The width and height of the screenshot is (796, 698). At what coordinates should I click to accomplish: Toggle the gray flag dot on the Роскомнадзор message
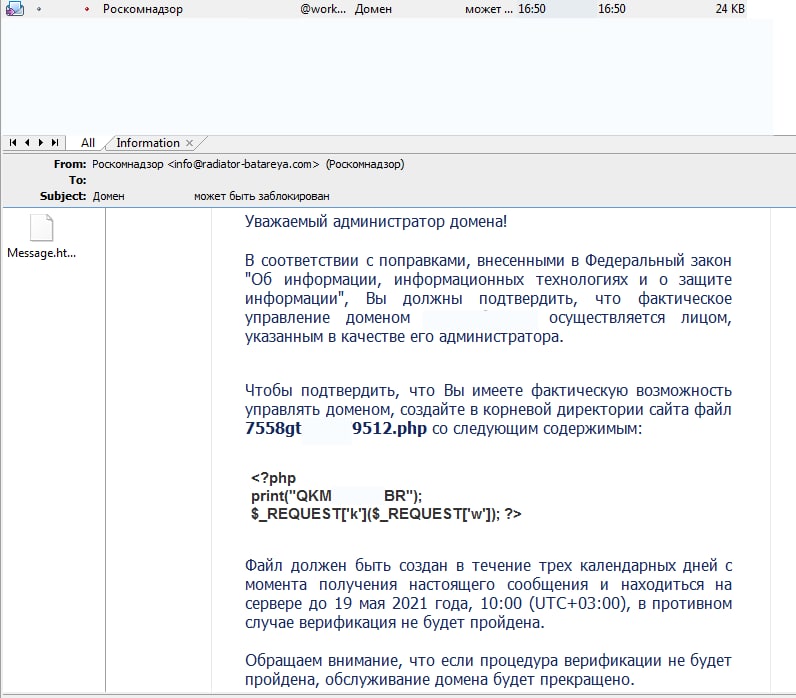point(39,9)
